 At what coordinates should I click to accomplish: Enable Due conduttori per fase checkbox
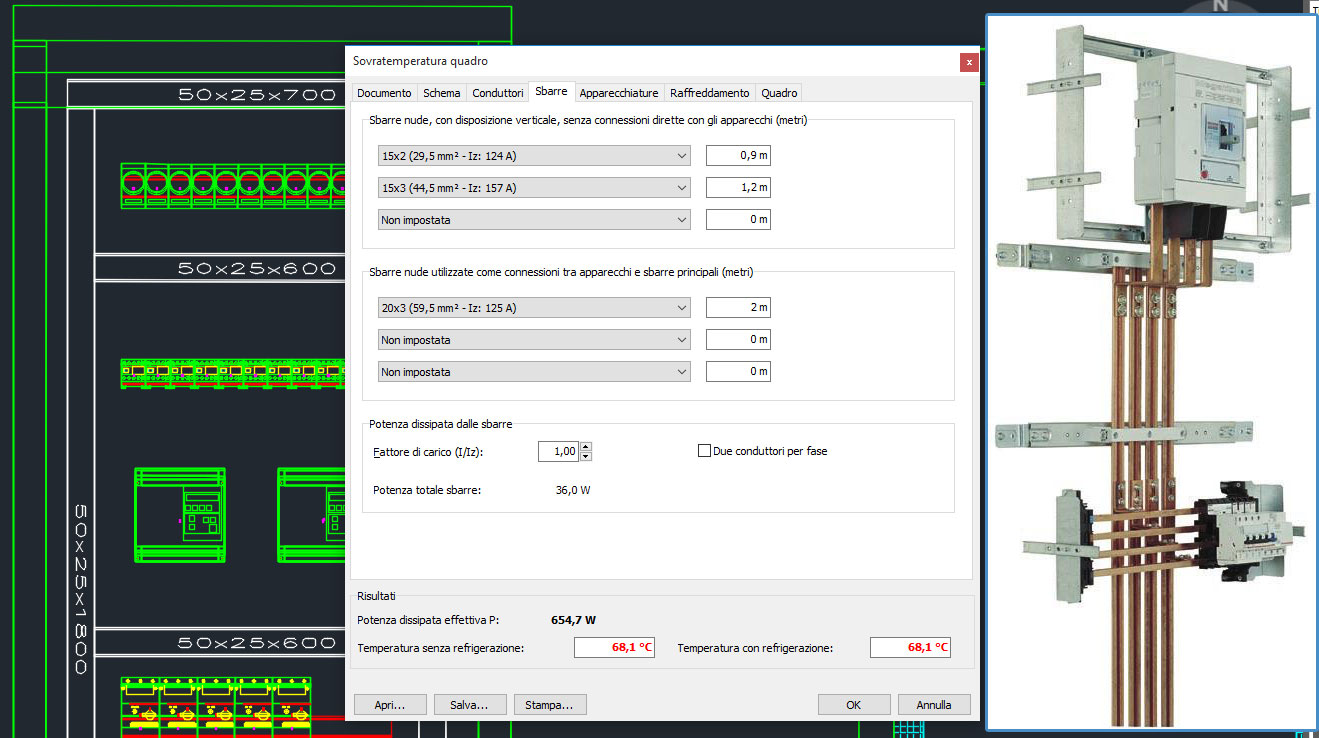click(704, 451)
